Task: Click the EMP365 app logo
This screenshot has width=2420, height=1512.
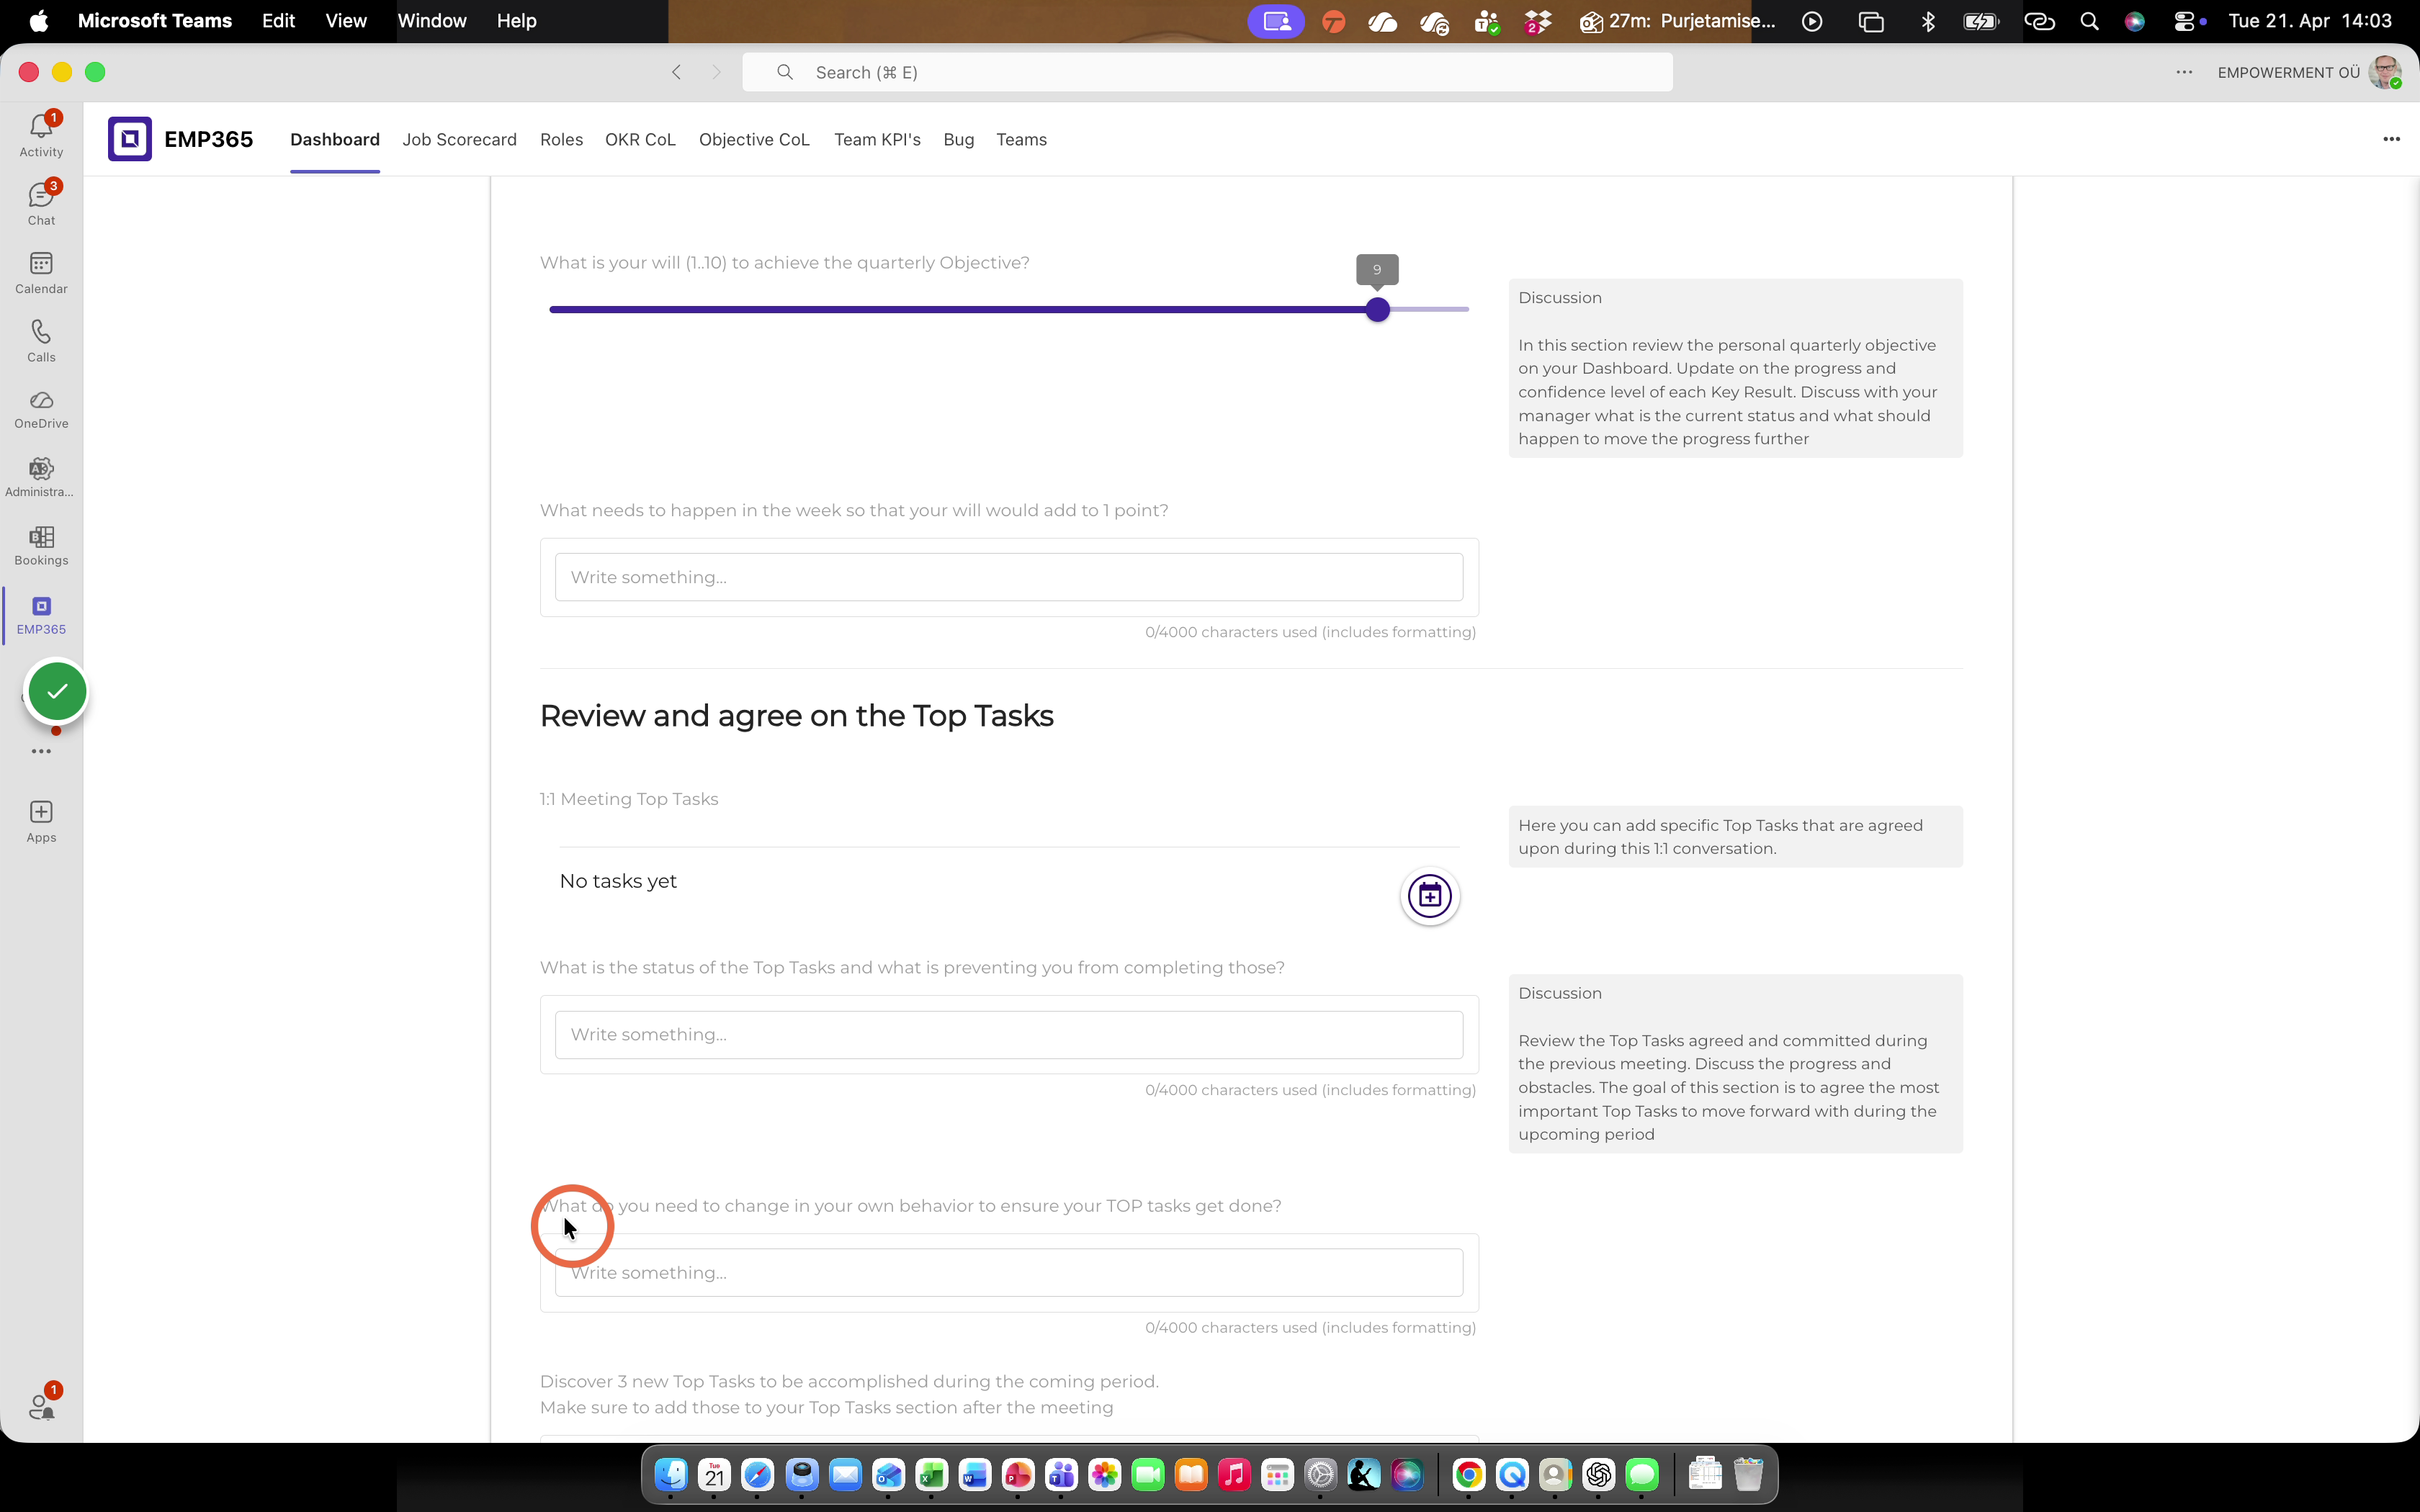Action: [130, 139]
